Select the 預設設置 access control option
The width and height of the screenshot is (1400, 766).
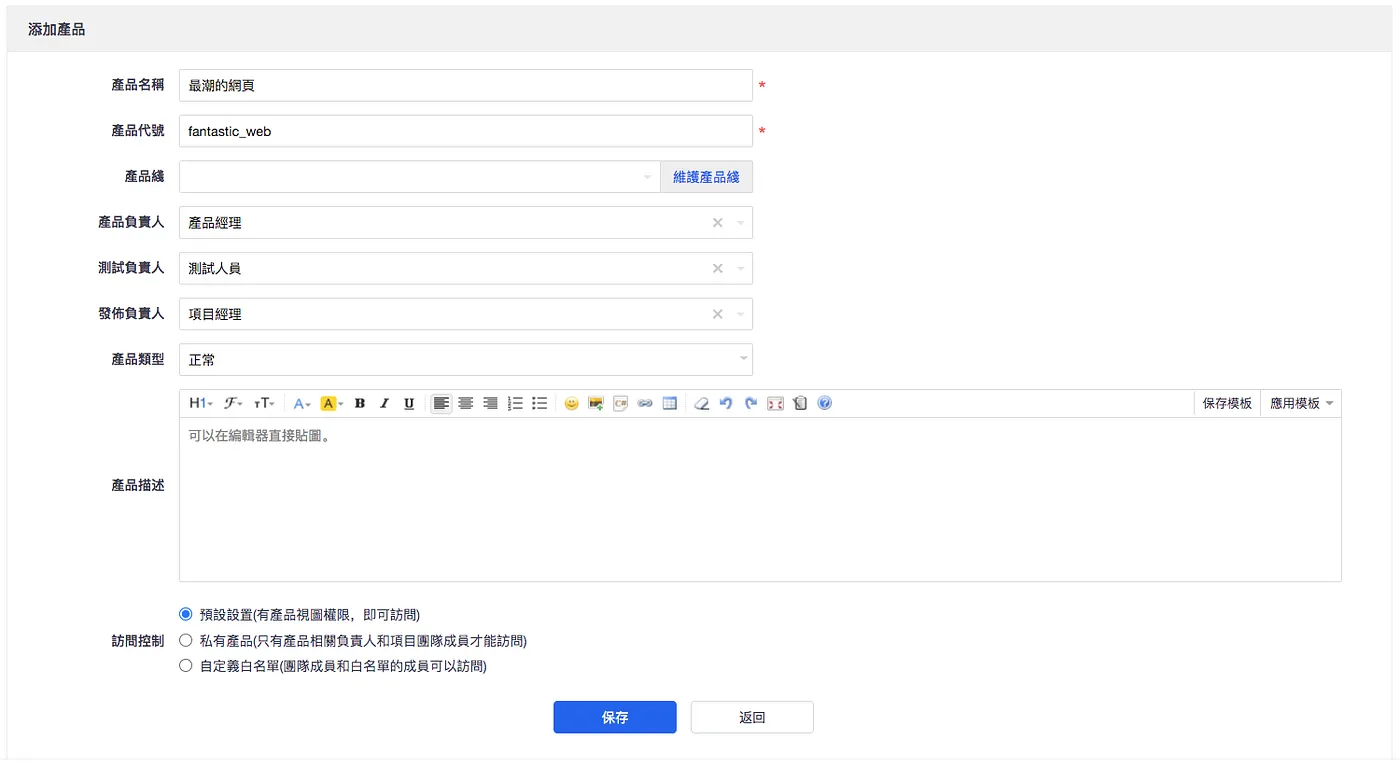[185, 614]
